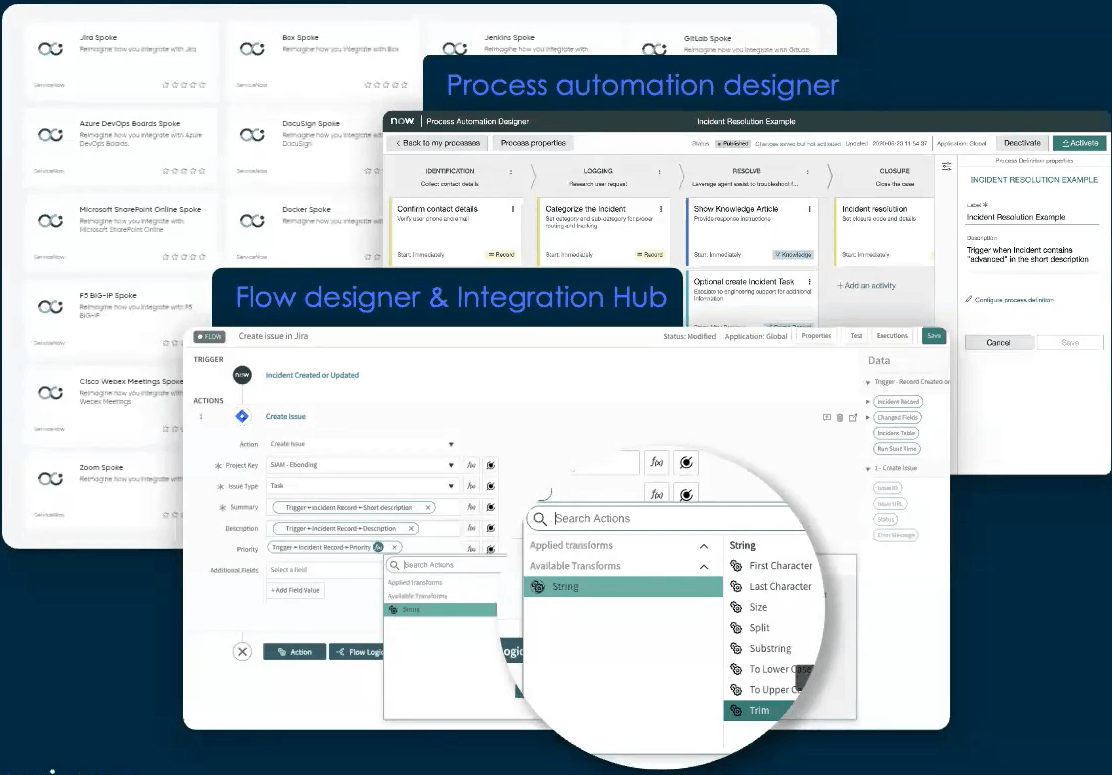Click three-dot menu on Confirm contact details card
The width and height of the screenshot is (1112, 775).
tap(514, 209)
